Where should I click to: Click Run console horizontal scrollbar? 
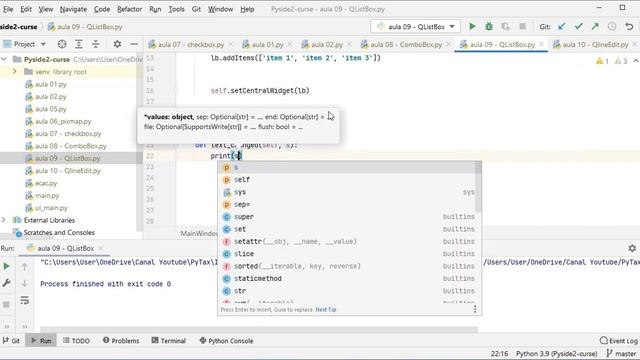[x=259, y=329]
